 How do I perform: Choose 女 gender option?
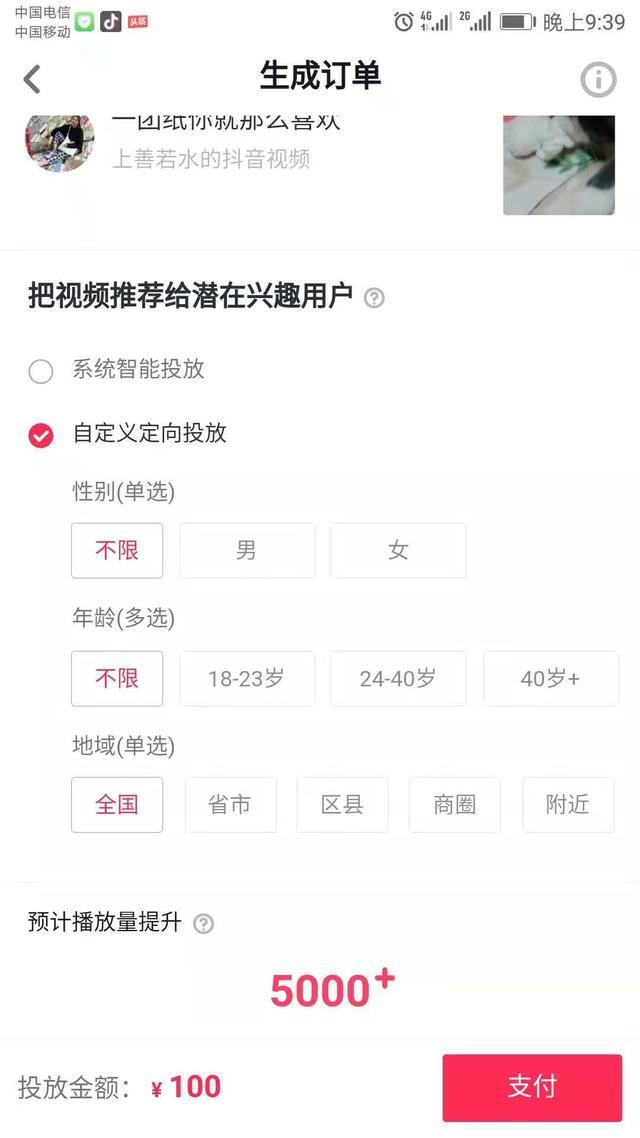tap(398, 550)
